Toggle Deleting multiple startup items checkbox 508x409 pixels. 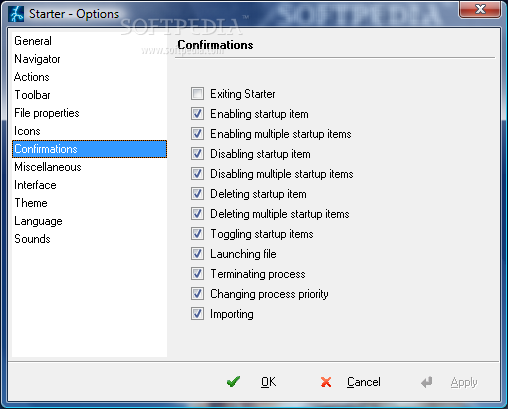(x=197, y=214)
